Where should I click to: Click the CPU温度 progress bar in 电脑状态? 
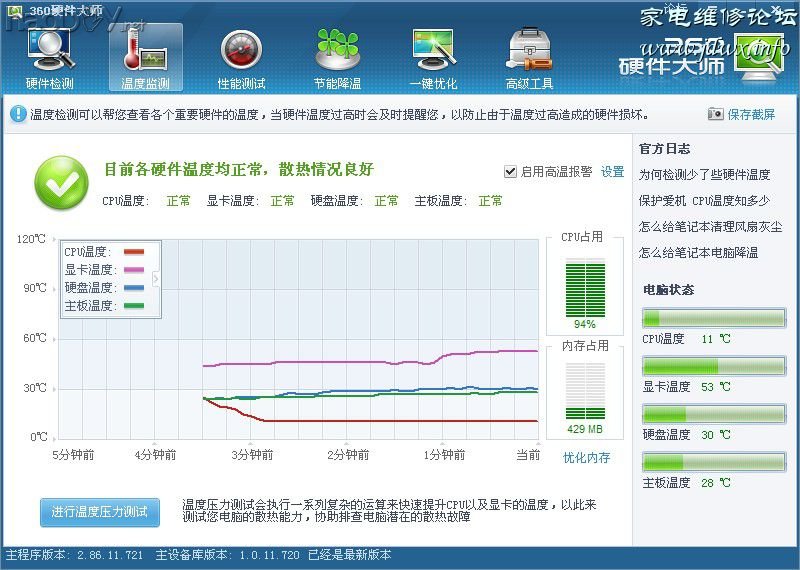click(x=713, y=318)
